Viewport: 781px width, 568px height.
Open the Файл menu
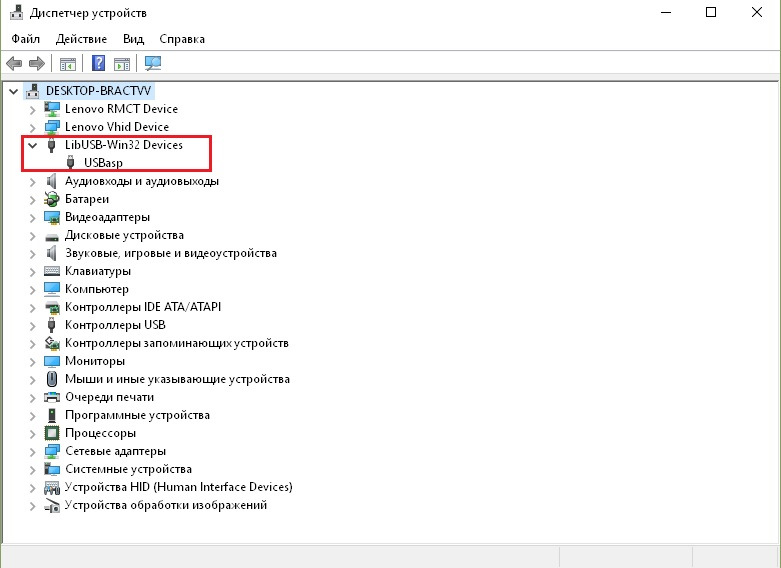click(x=26, y=39)
